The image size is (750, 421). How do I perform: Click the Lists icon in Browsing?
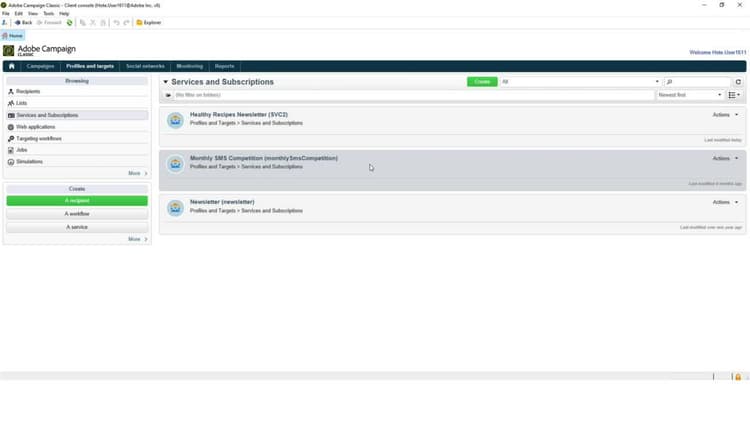(x=11, y=103)
